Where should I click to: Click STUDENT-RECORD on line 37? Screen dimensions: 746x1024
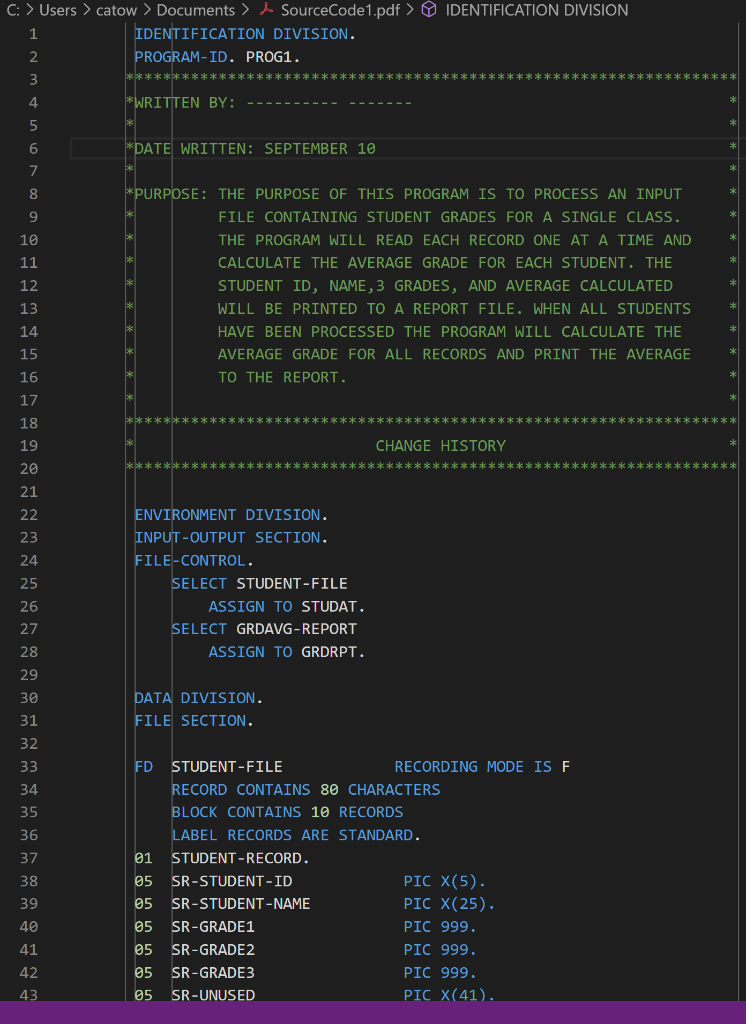pyautogui.click(x=236, y=858)
